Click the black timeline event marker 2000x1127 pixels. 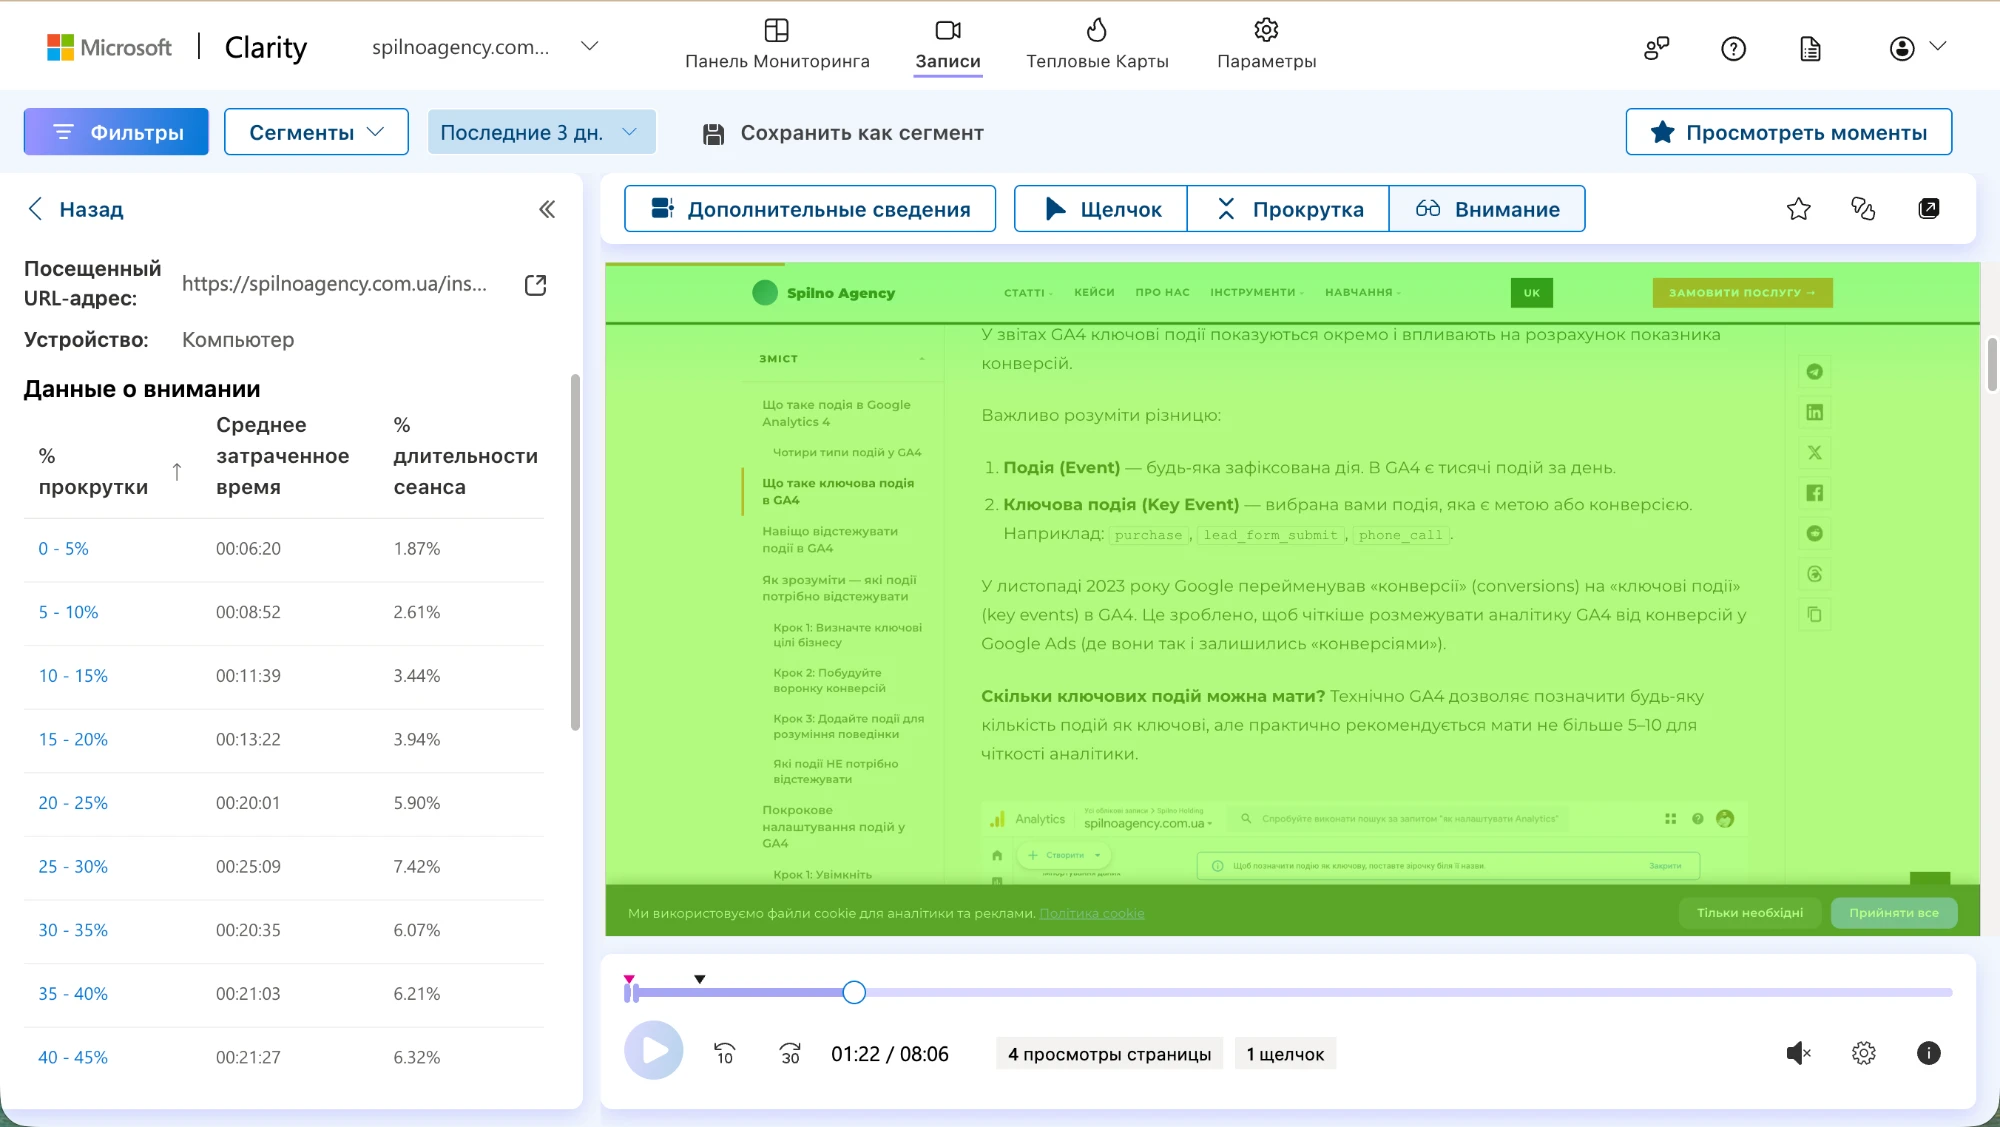pyautogui.click(x=700, y=979)
